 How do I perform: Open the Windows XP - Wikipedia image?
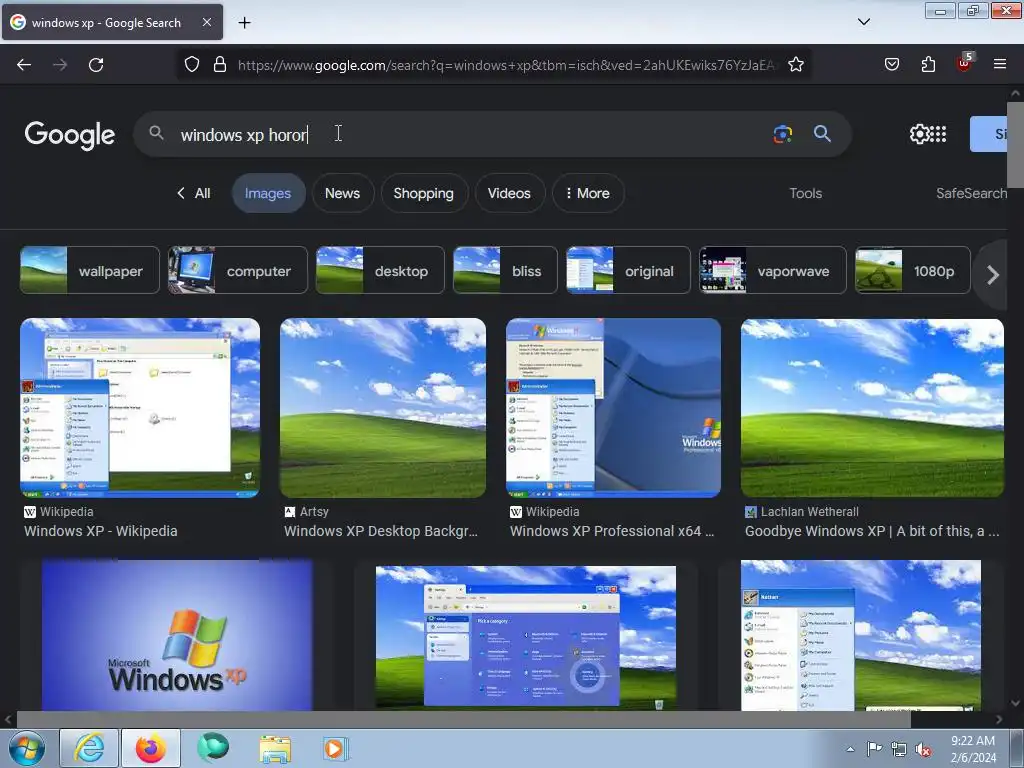coord(140,408)
